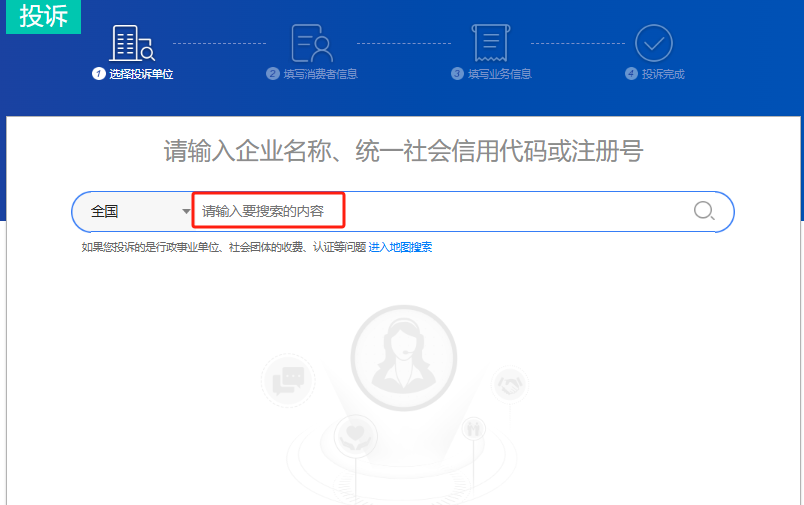Click the two people illustration icon

[x=473, y=428]
